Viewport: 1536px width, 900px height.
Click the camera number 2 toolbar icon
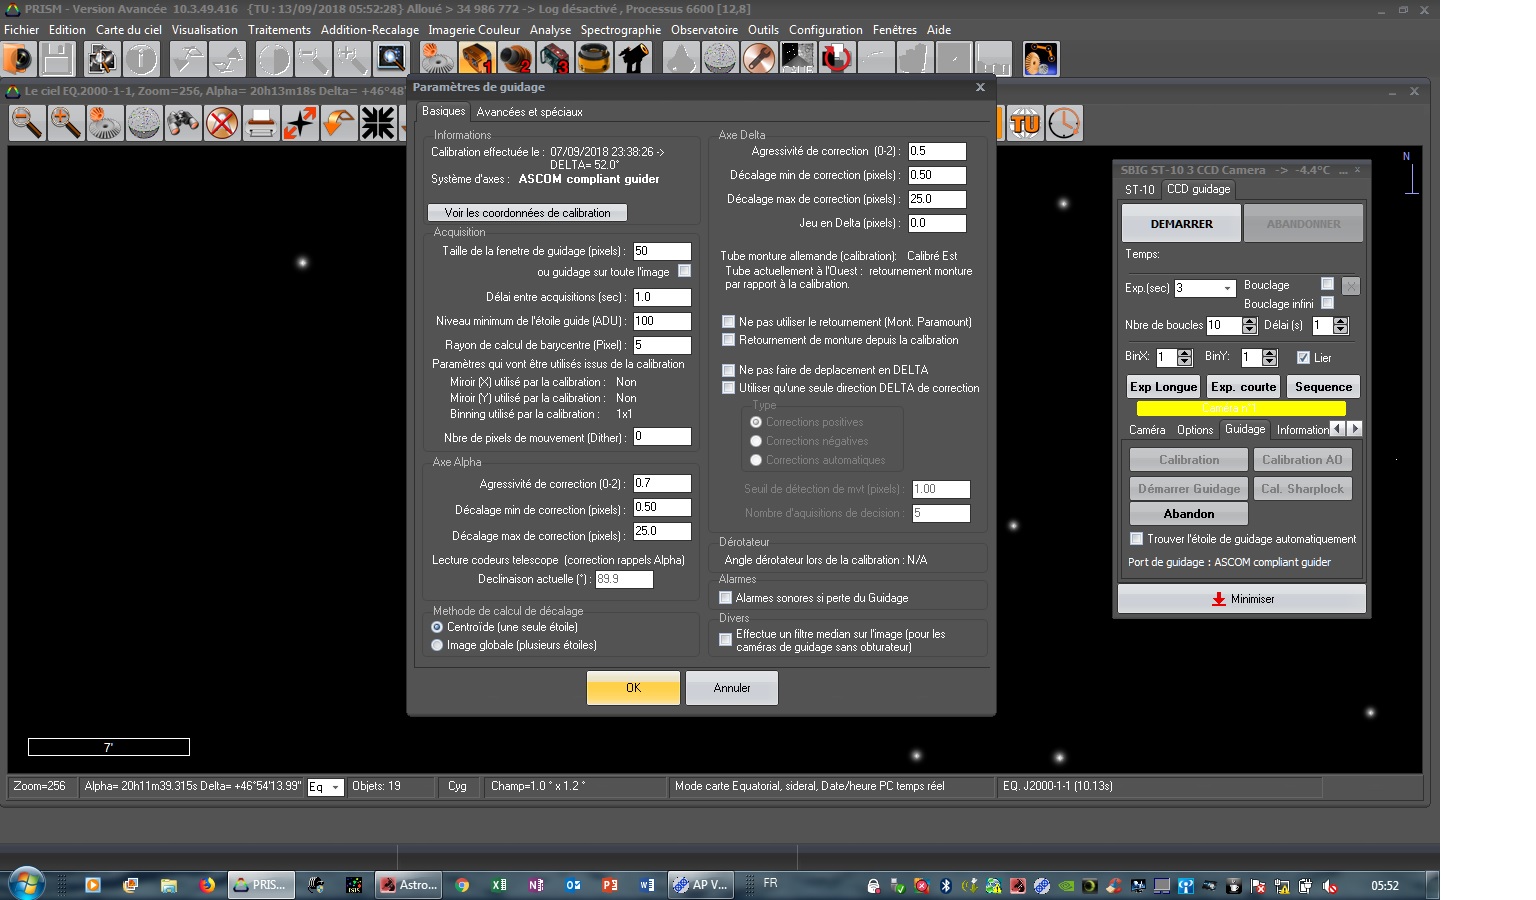(x=516, y=60)
